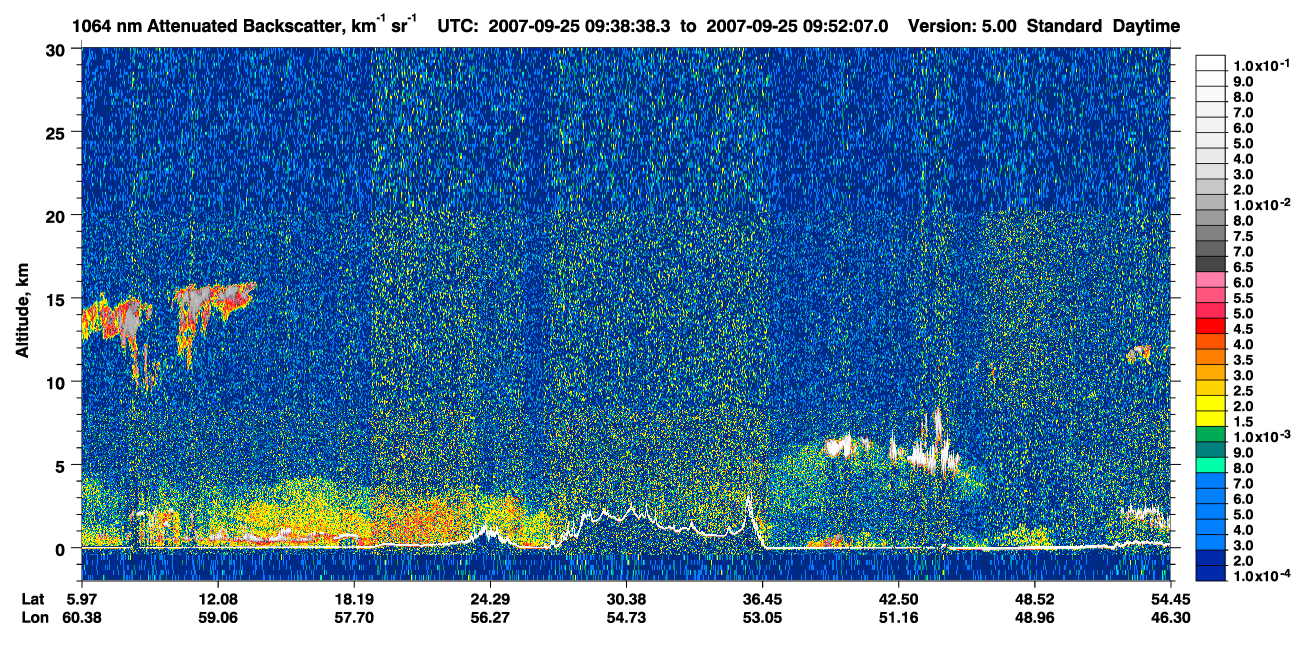Click latitude value '54.45'

1169,598
